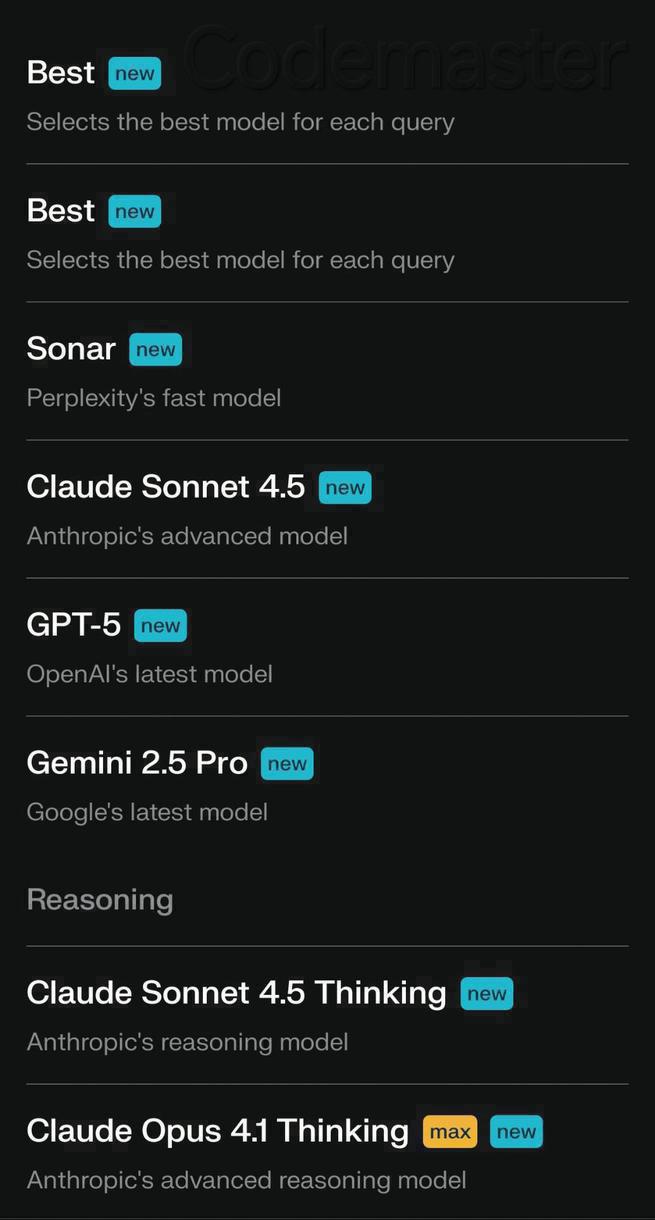
Task: Click the Reasoning section header
Action: click(x=99, y=899)
